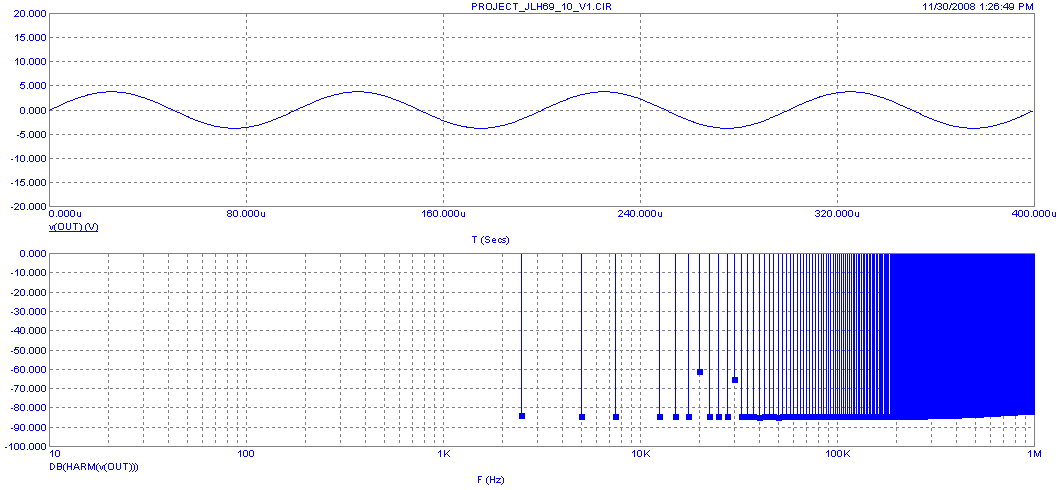Click the F (Hz) axis title
Image resolution: width=1061 pixels, height=490 pixels.
[491, 480]
